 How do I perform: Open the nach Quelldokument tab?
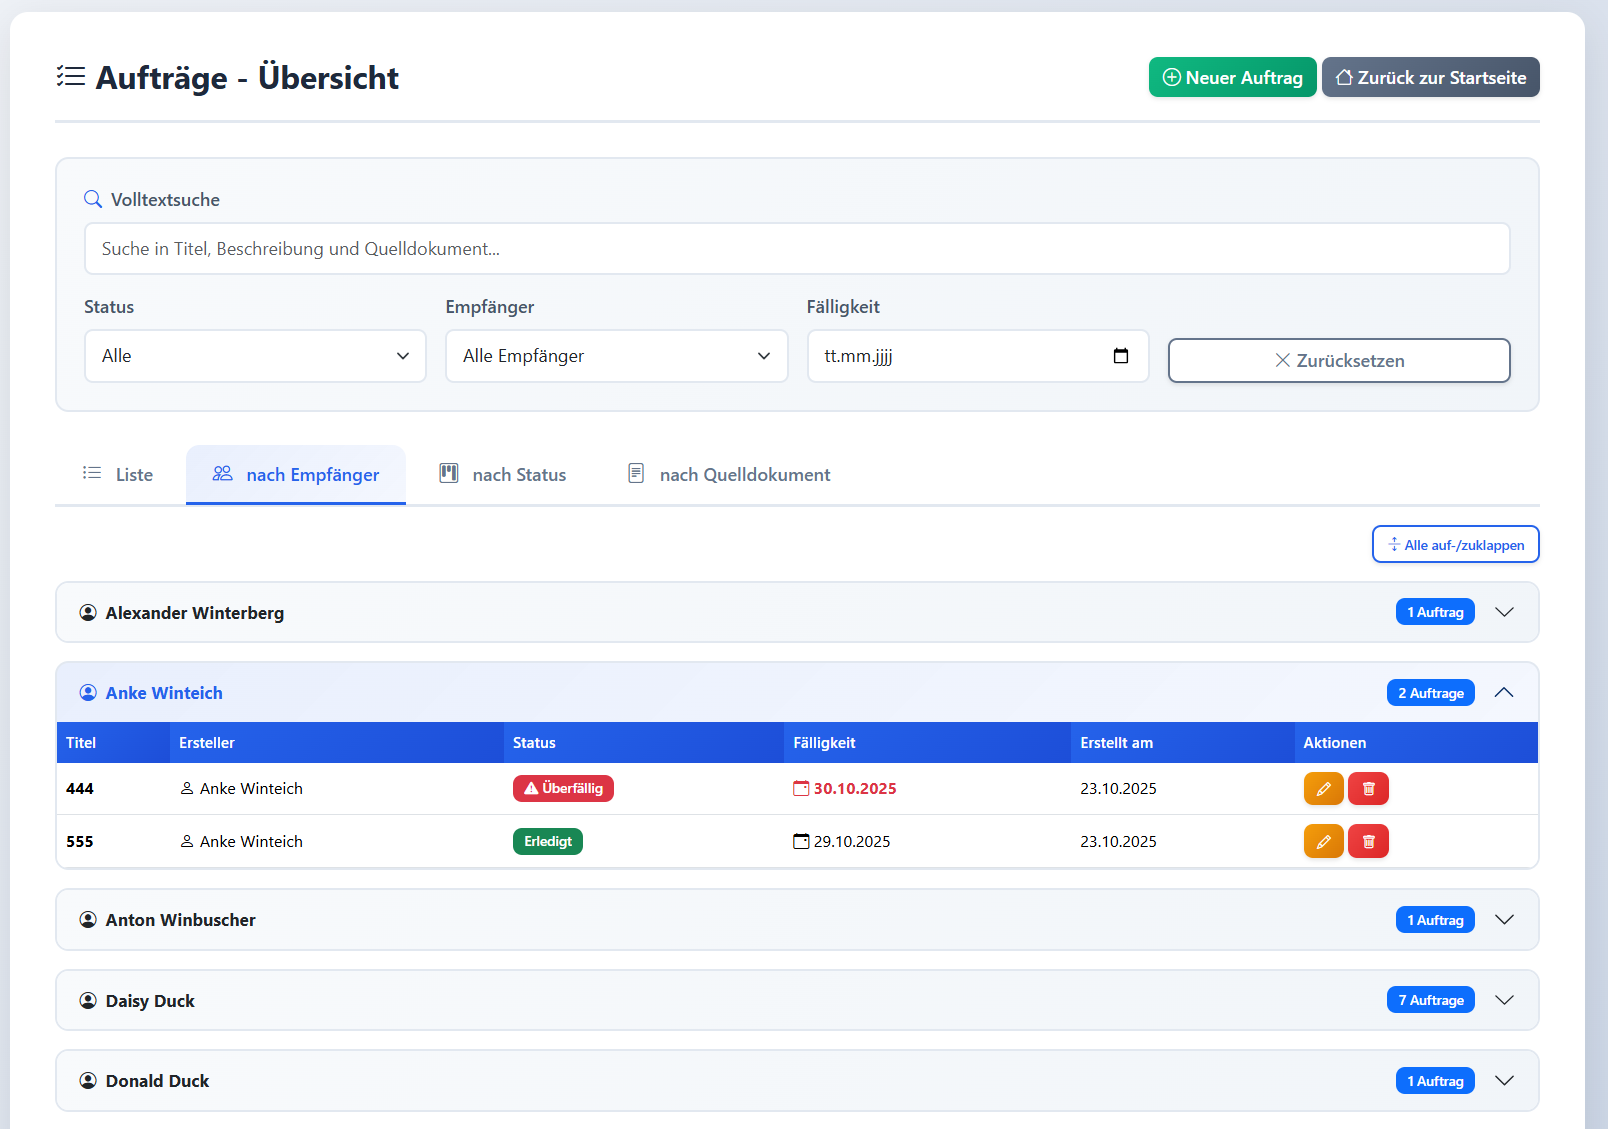click(x=729, y=475)
